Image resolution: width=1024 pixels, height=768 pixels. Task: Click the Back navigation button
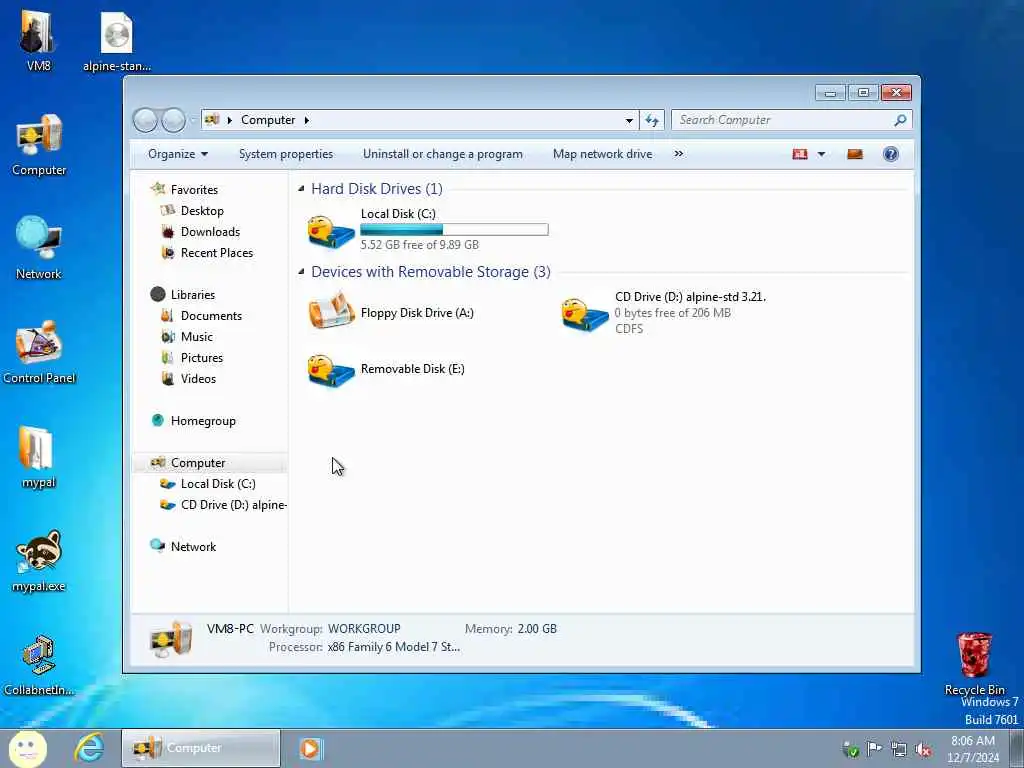tap(145, 120)
